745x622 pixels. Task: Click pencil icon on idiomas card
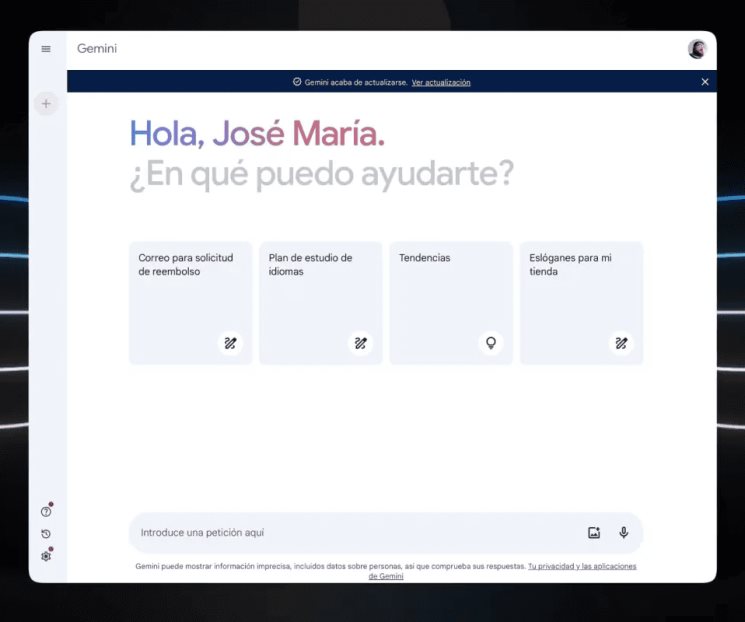361,343
